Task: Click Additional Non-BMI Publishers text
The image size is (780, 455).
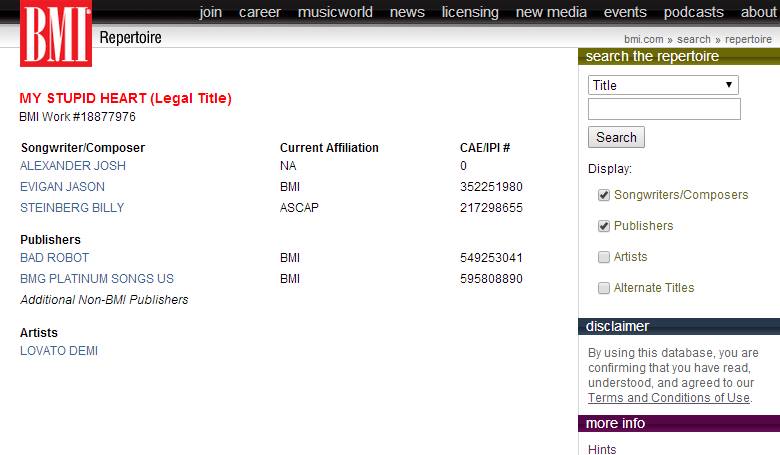Action: tap(104, 299)
